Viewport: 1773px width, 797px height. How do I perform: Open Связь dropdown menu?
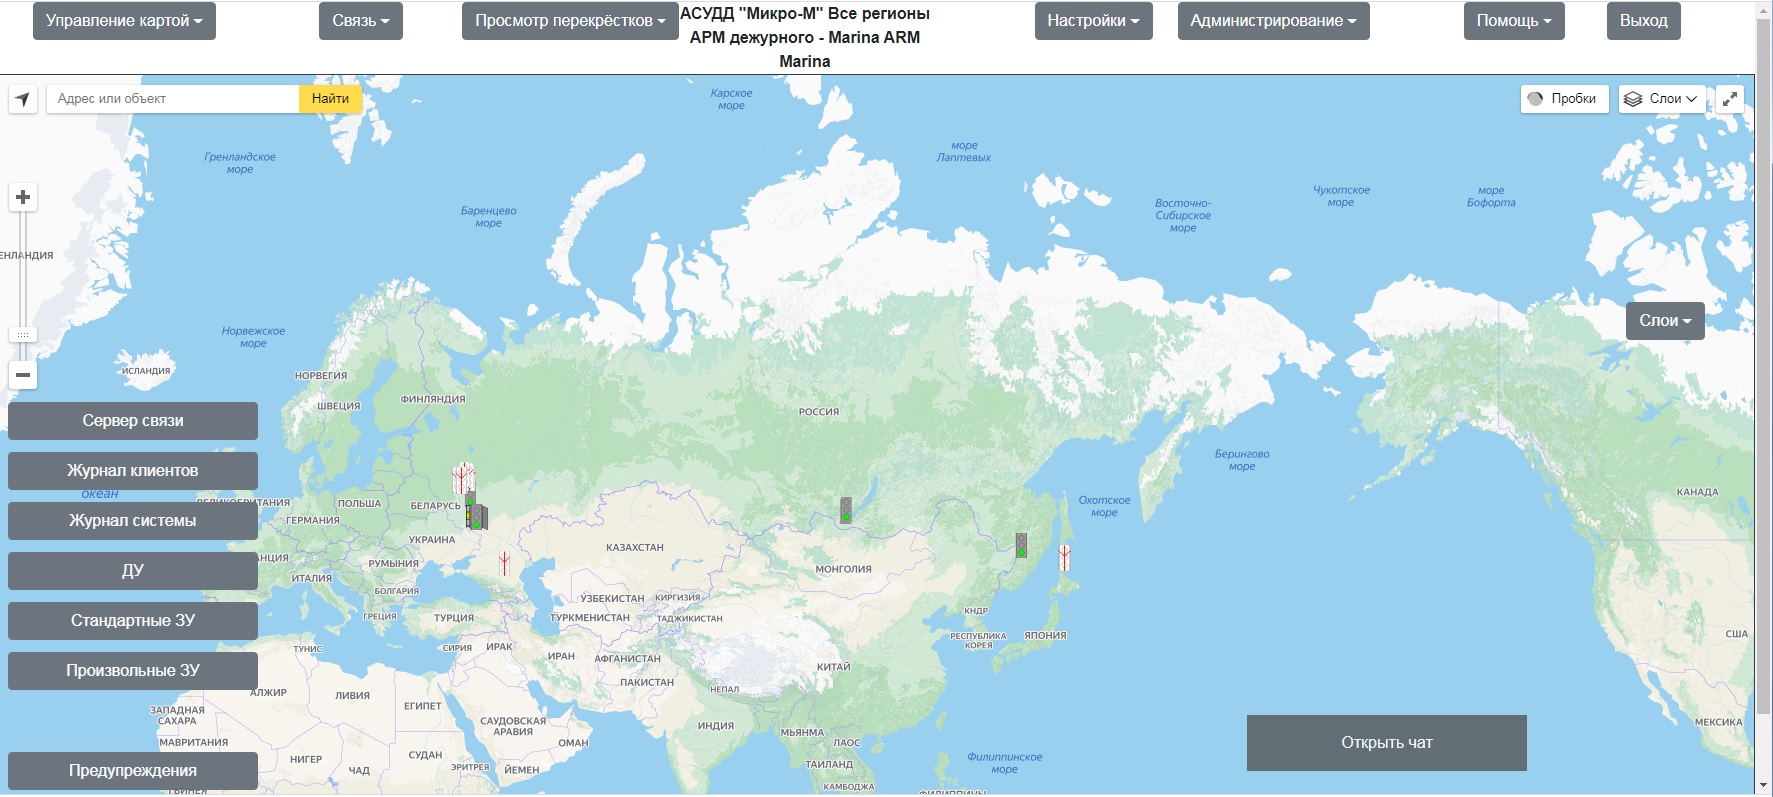[361, 21]
